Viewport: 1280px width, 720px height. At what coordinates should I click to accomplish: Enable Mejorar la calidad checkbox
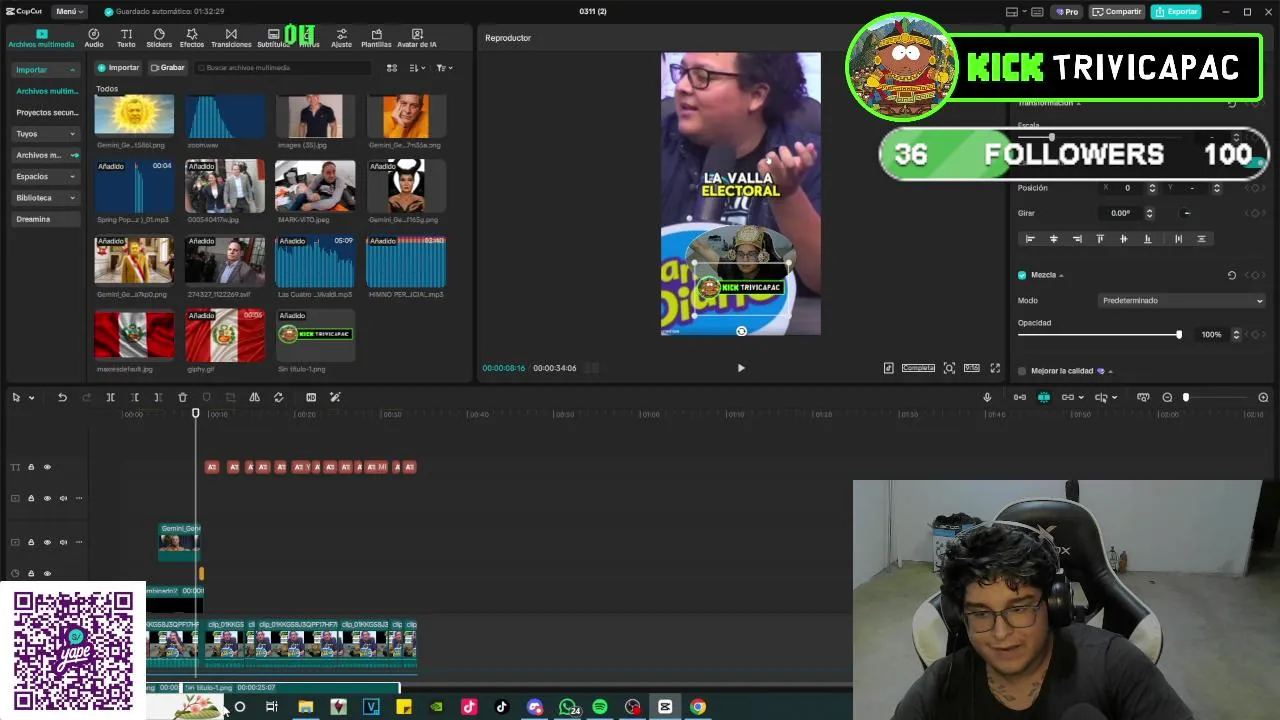(1022, 371)
